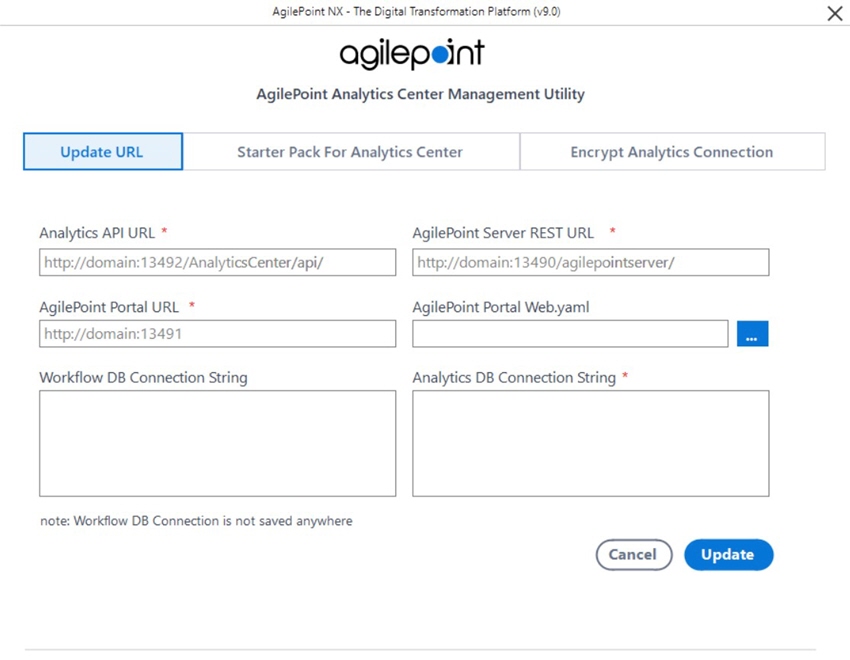
Task: Click the AgilePoint Portal Web.yaml label
Action: [x=501, y=307]
